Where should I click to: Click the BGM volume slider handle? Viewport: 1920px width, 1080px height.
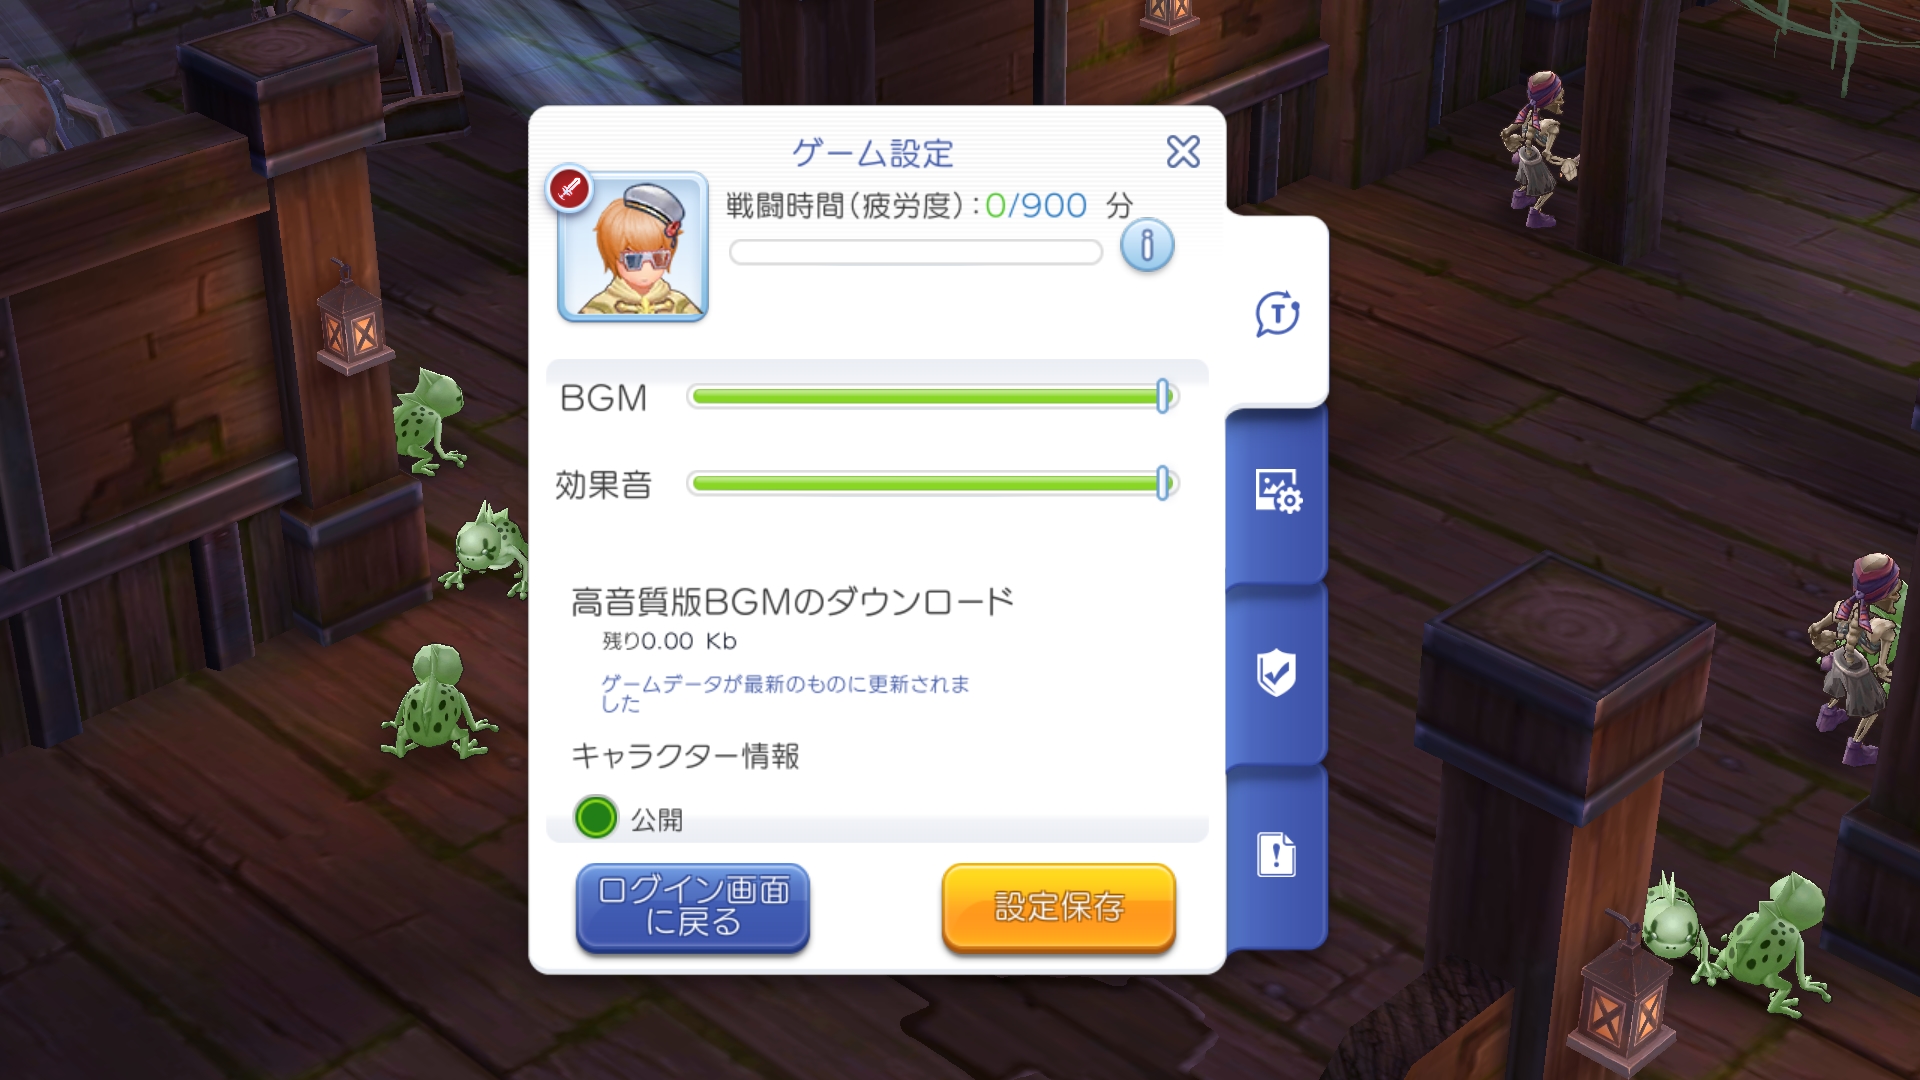coord(1163,397)
